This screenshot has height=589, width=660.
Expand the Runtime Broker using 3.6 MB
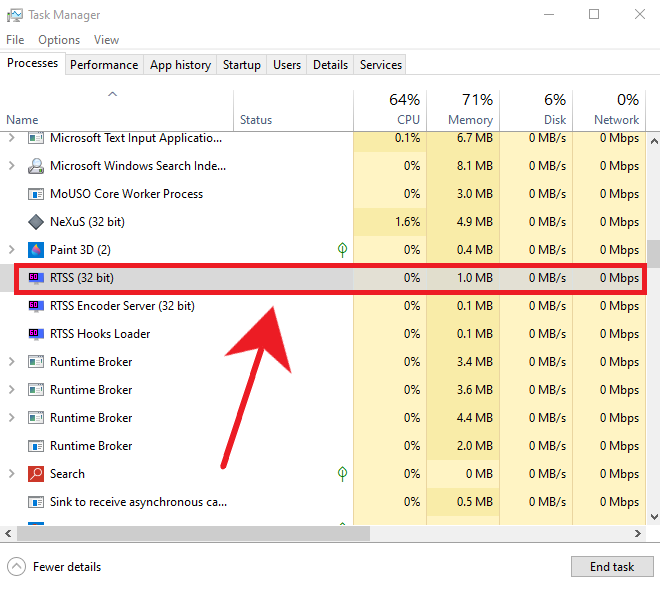pos(12,390)
